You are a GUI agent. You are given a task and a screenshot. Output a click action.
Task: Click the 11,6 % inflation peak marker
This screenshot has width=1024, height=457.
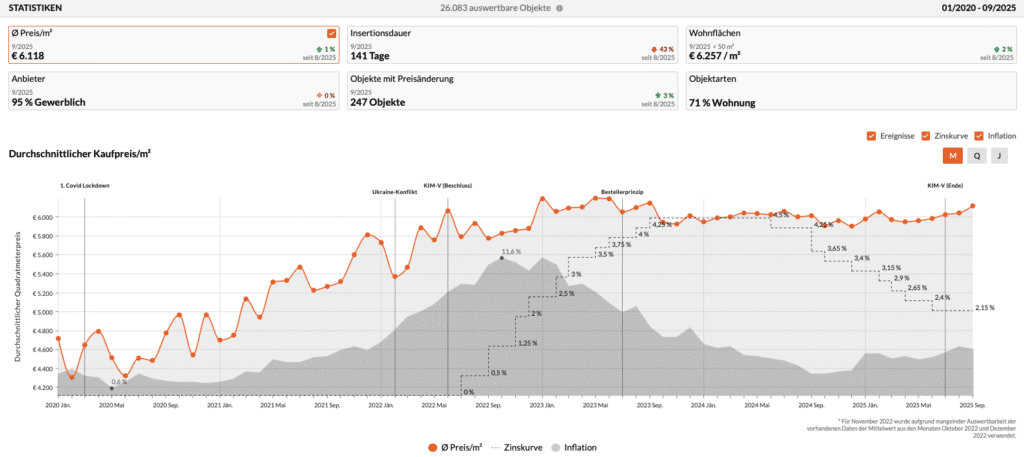pyautogui.click(x=501, y=258)
